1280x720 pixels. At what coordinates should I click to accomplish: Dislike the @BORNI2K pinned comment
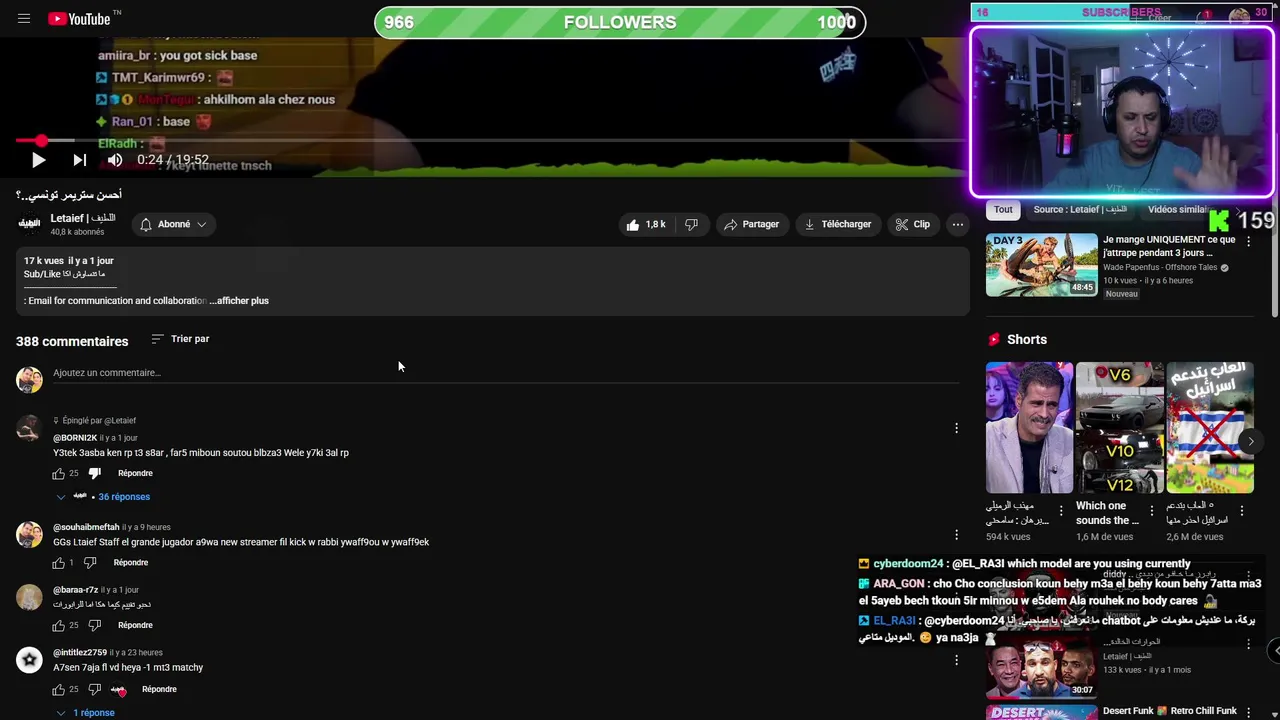[x=95, y=473]
